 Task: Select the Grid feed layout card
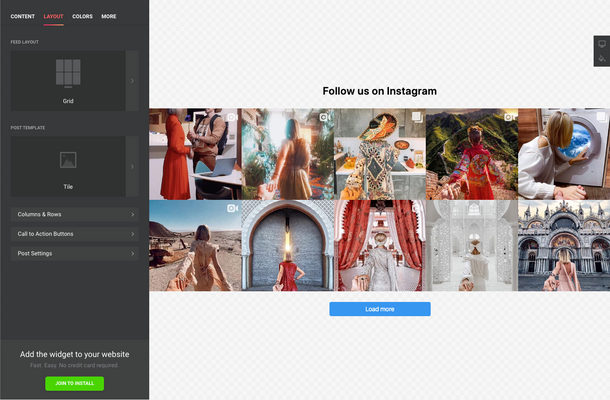pyautogui.click(x=68, y=81)
